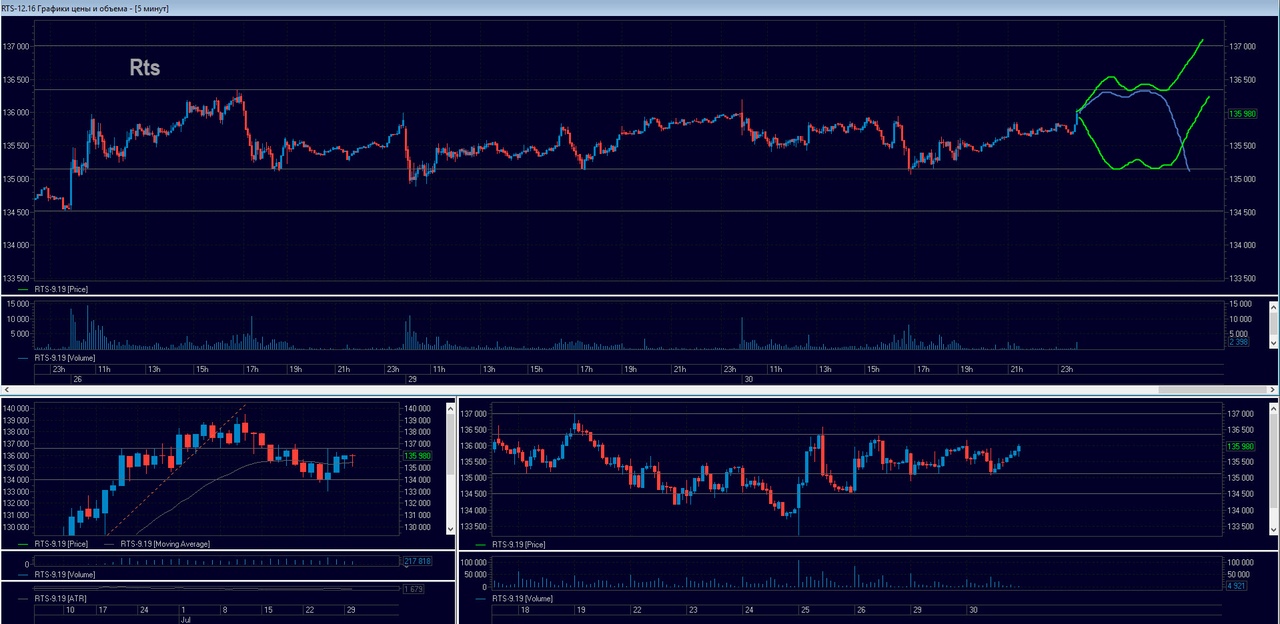
Task: Click the 1.679 ATR value tag
Action: (x=414, y=589)
